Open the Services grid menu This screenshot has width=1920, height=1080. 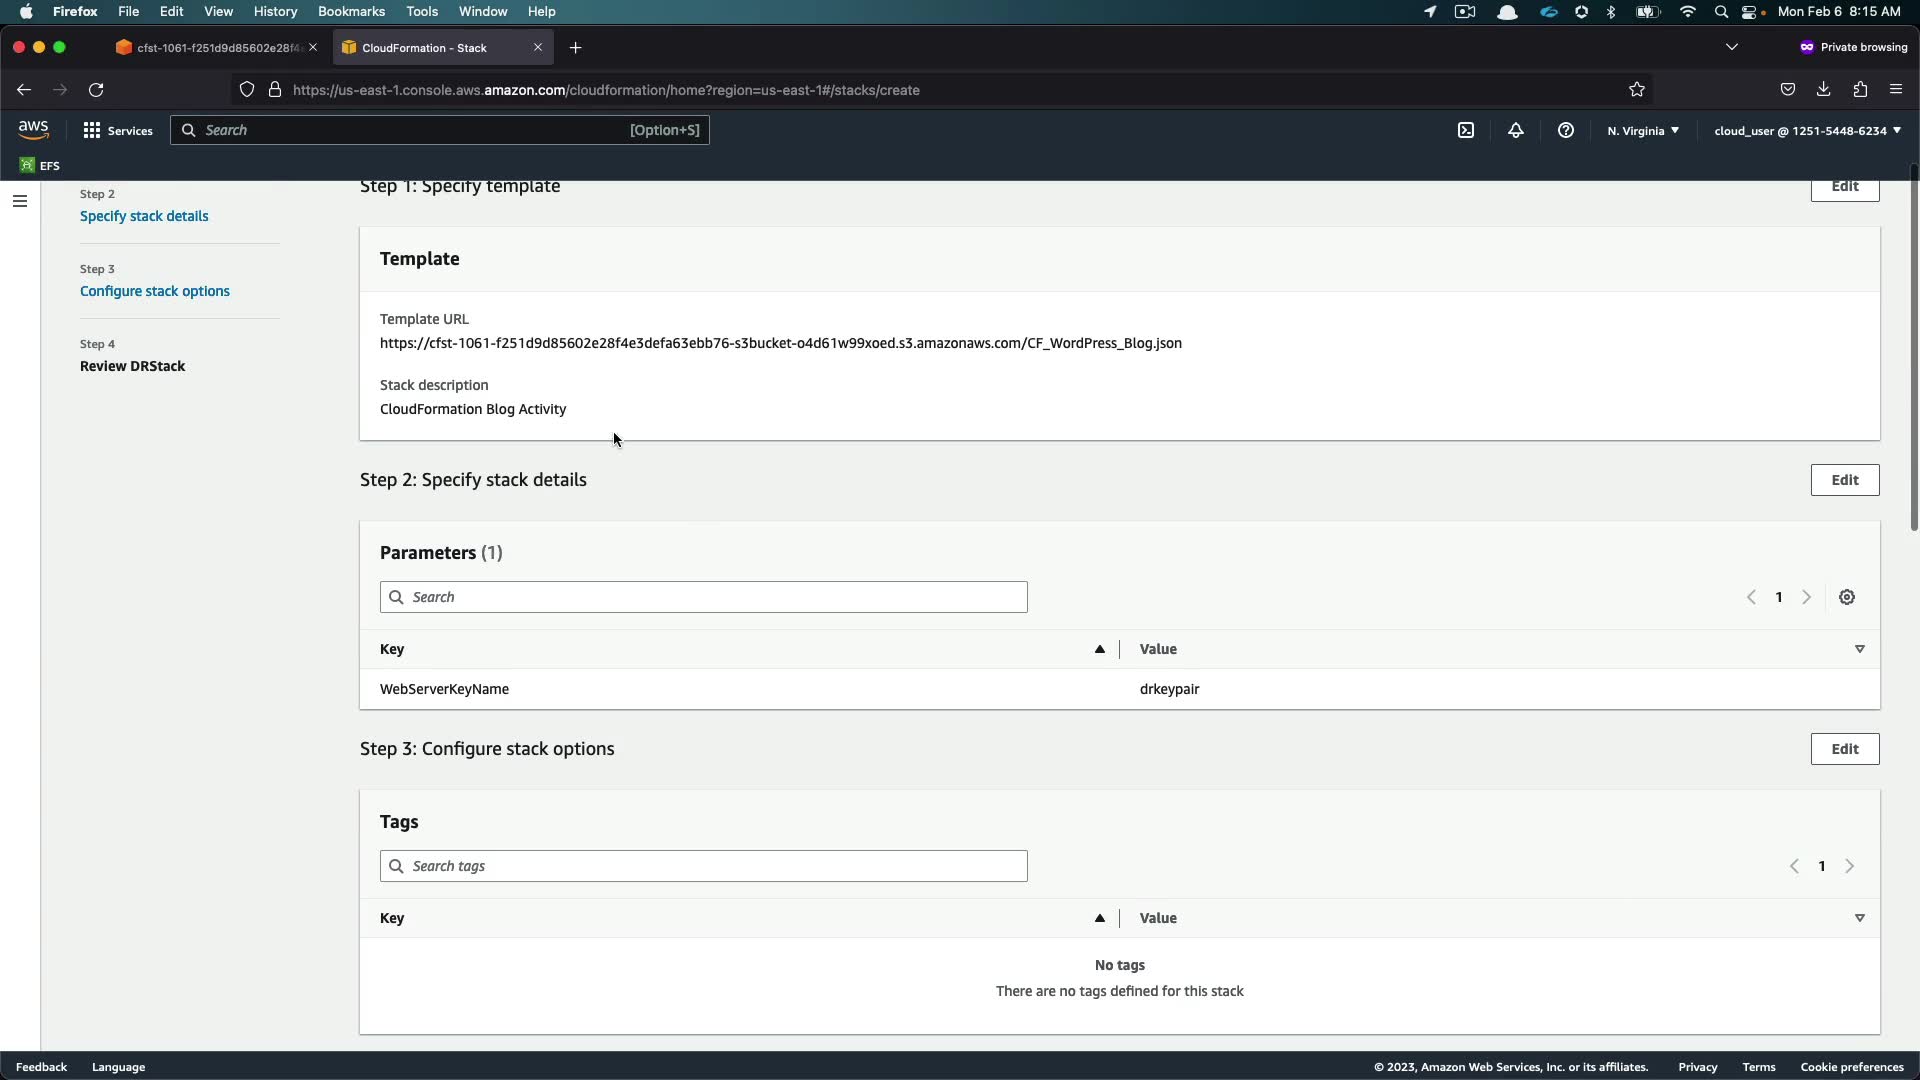coord(118,130)
